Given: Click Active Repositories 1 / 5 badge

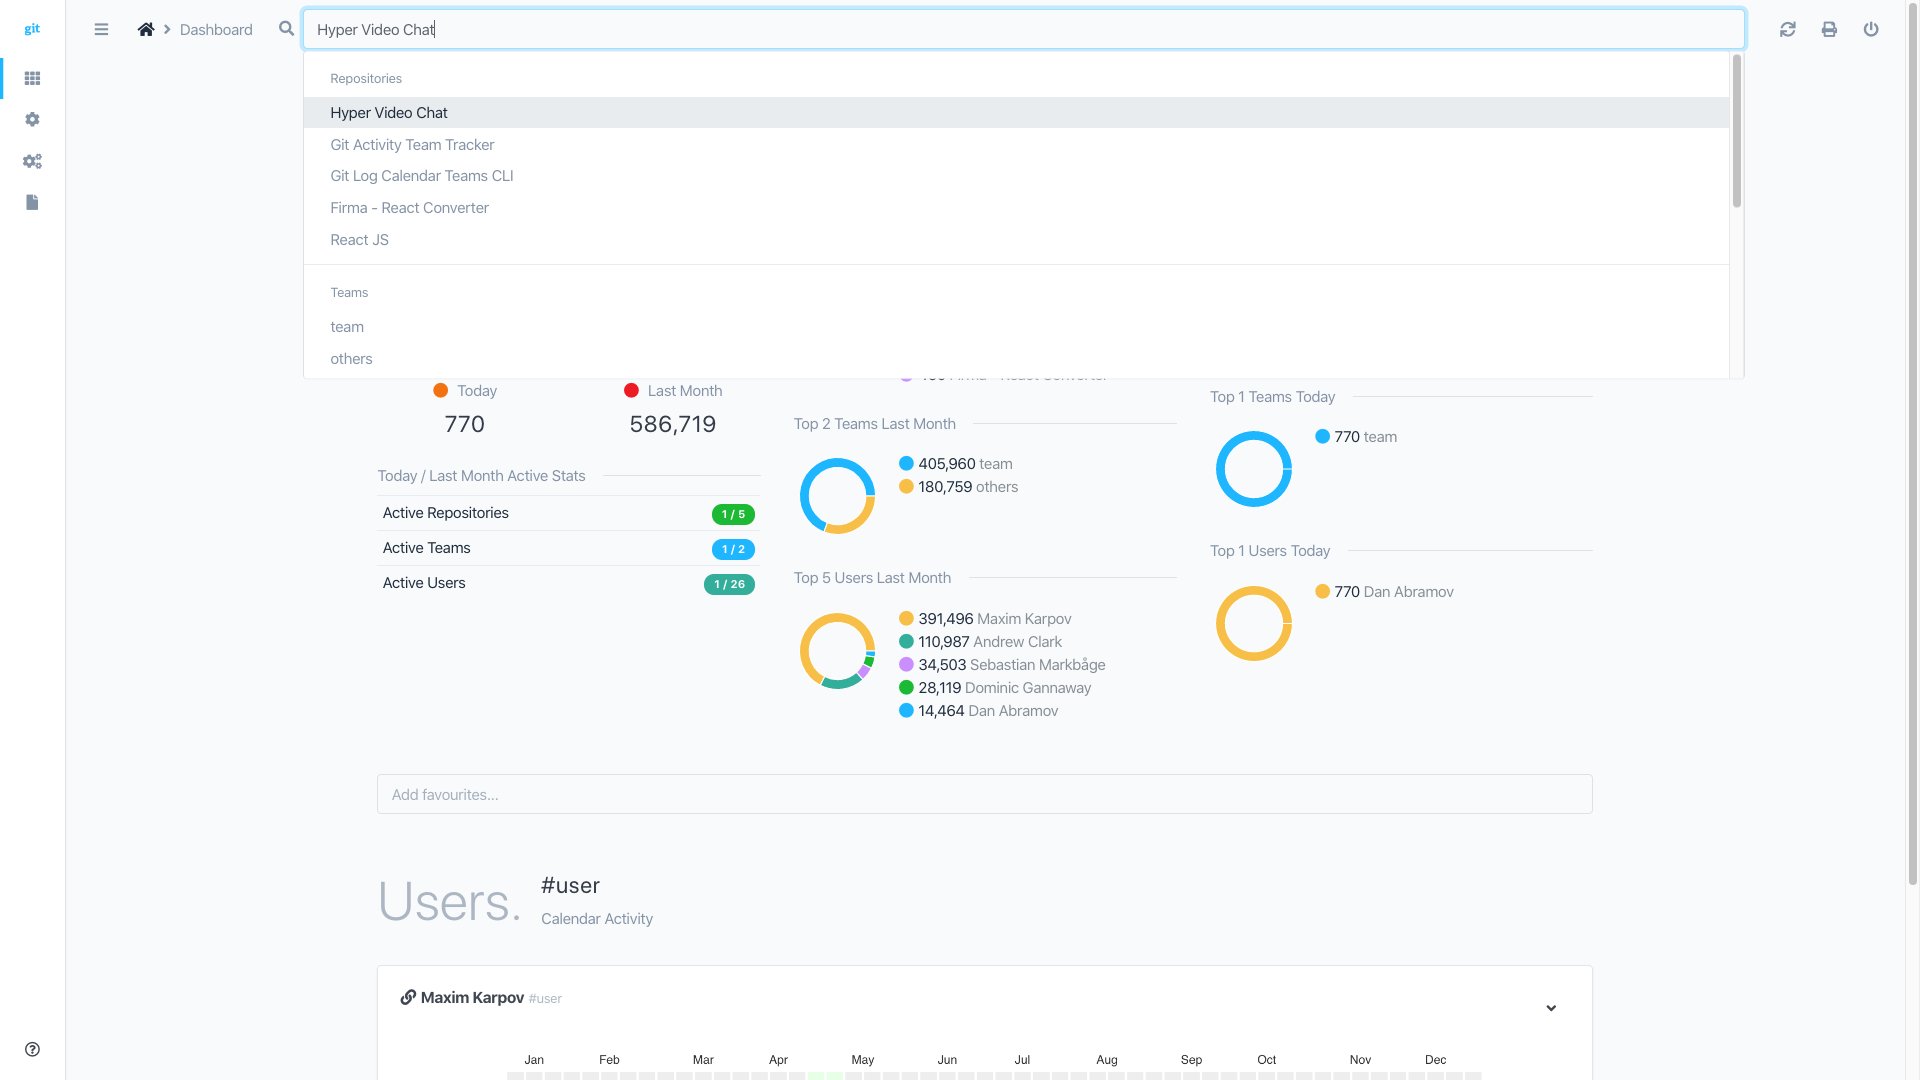Looking at the screenshot, I should pos(733,514).
